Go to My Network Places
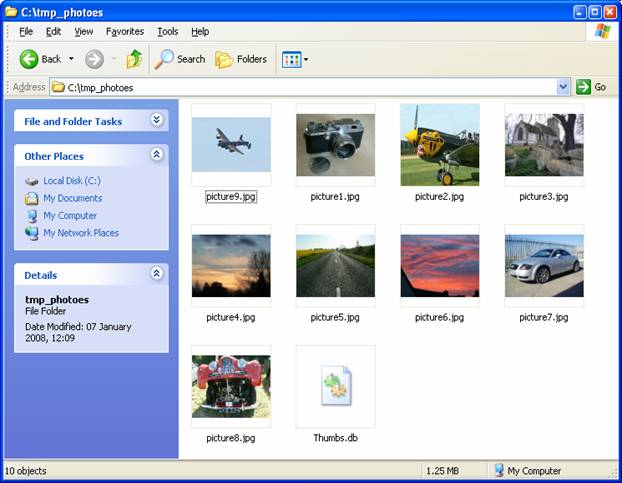Image resolution: width=622 pixels, height=483 pixels. point(80,233)
